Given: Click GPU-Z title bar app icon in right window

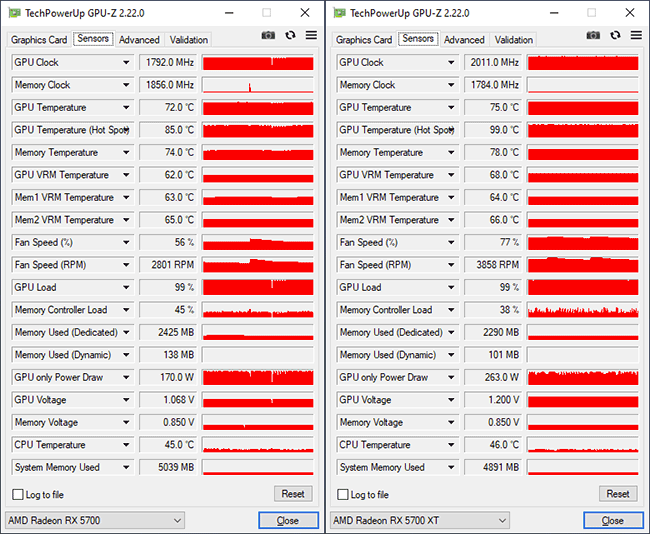Looking at the screenshot, I should tap(340, 12).
